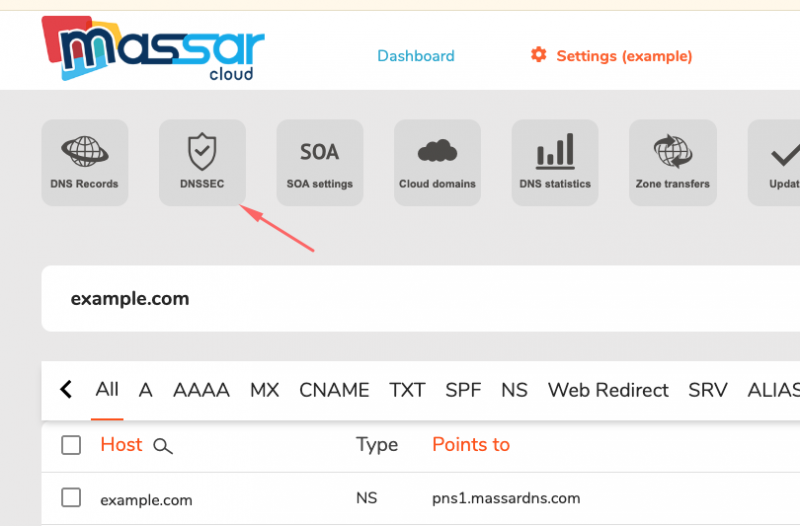Image resolution: width=800 pixels, height=526 pixels.
Task: Sort by Host column header
Action: tap(121, 444)
